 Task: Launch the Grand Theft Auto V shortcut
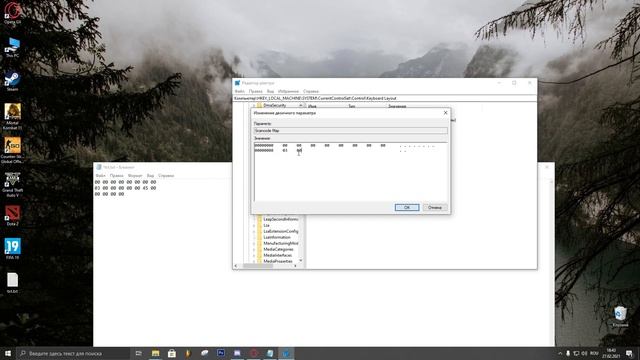pyautogui.click(x=13, y=184)
